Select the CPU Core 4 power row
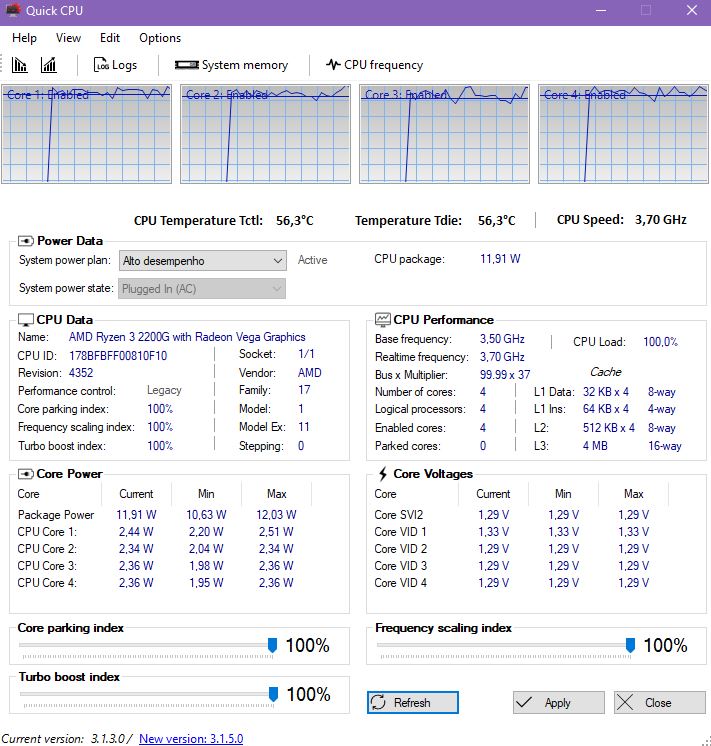 pos(156,583)
